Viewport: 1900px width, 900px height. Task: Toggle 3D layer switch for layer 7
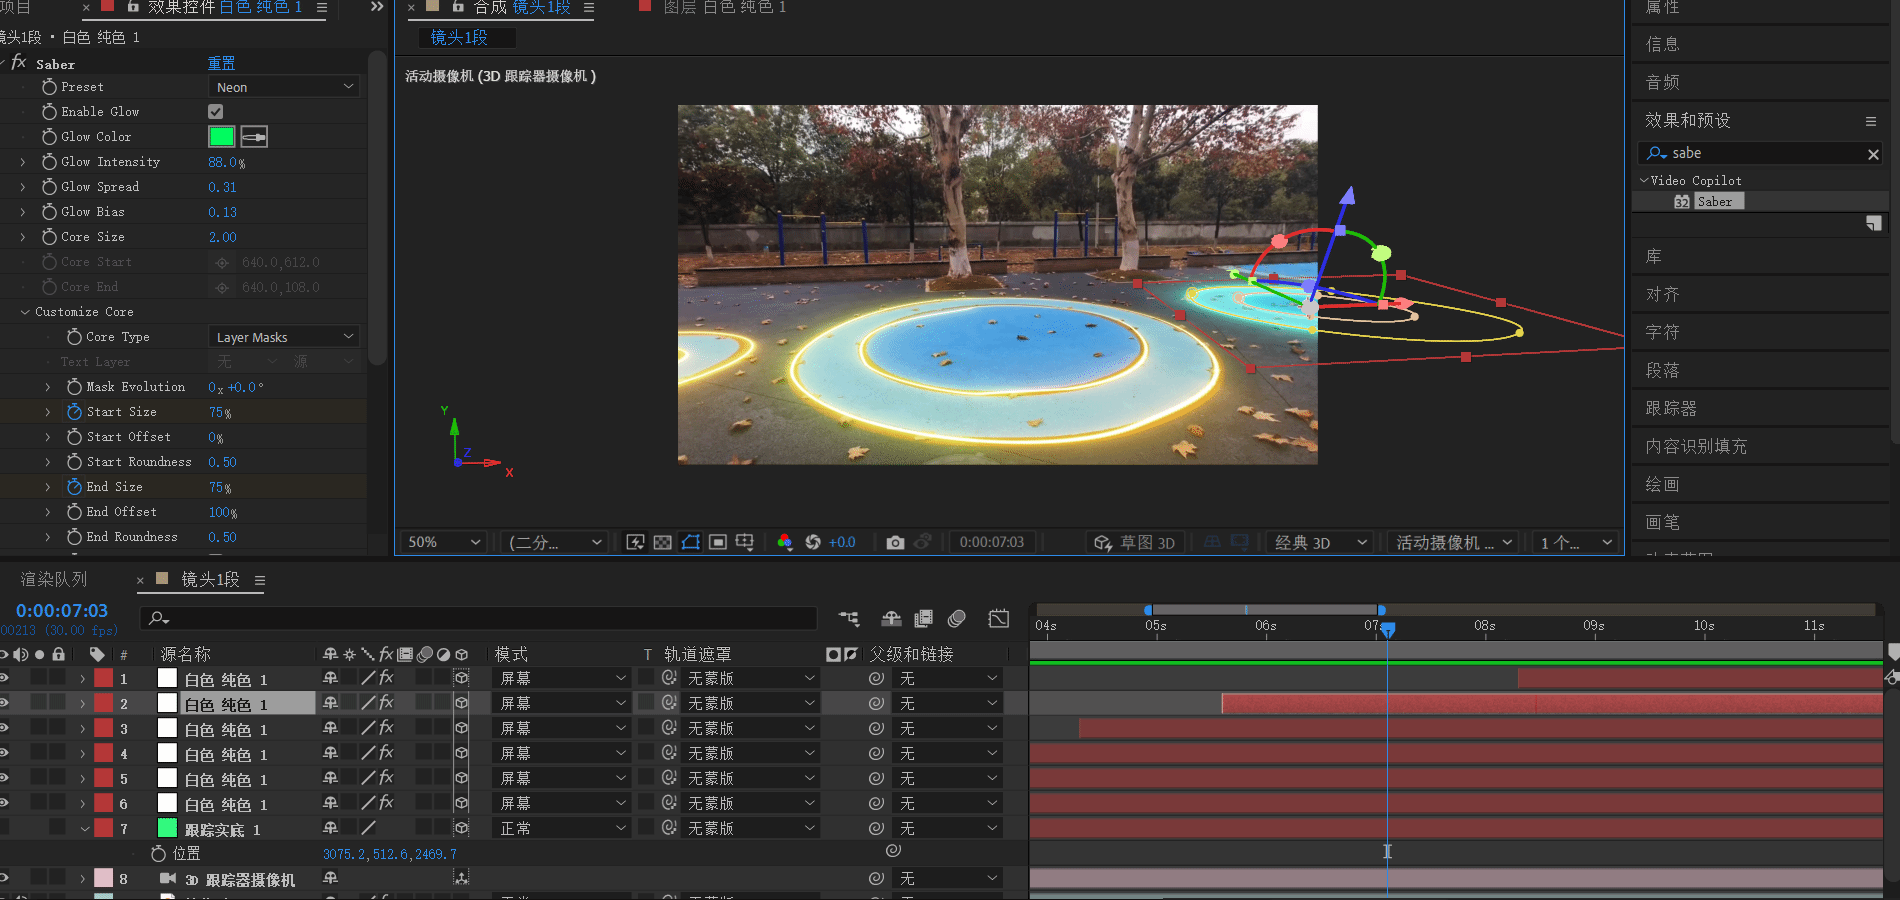click(461, 829)
